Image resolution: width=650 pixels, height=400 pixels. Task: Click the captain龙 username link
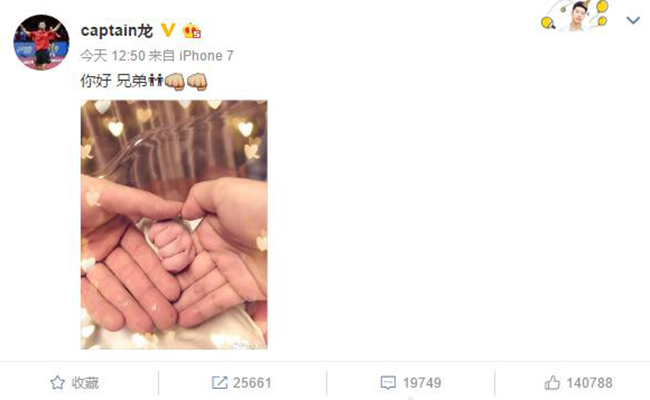(x=117, y=31)
